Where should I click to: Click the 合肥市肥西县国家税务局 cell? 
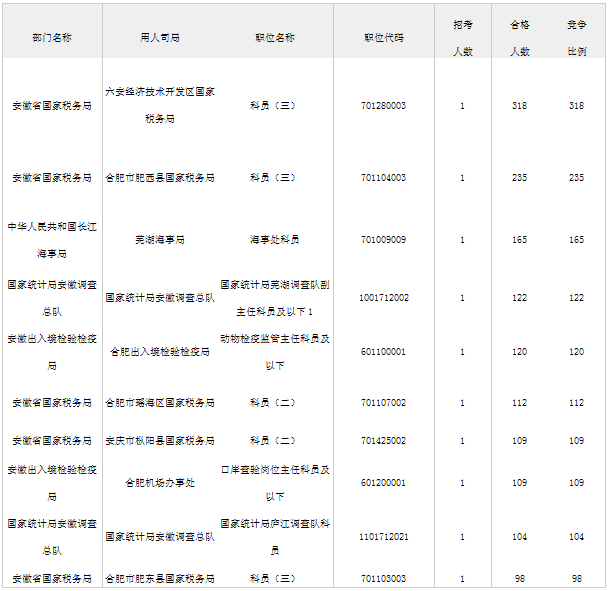(160, 178)
